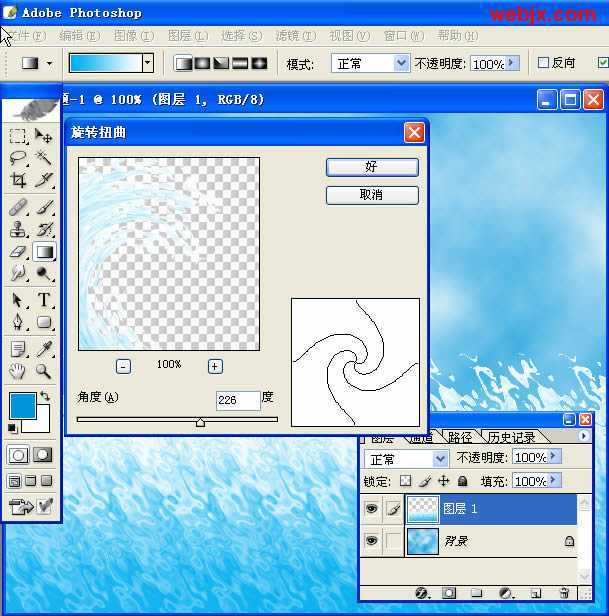Open gradient picker dropdown arrow
The width and height of the screenshot is (609, 616).
tap(148, 63)
